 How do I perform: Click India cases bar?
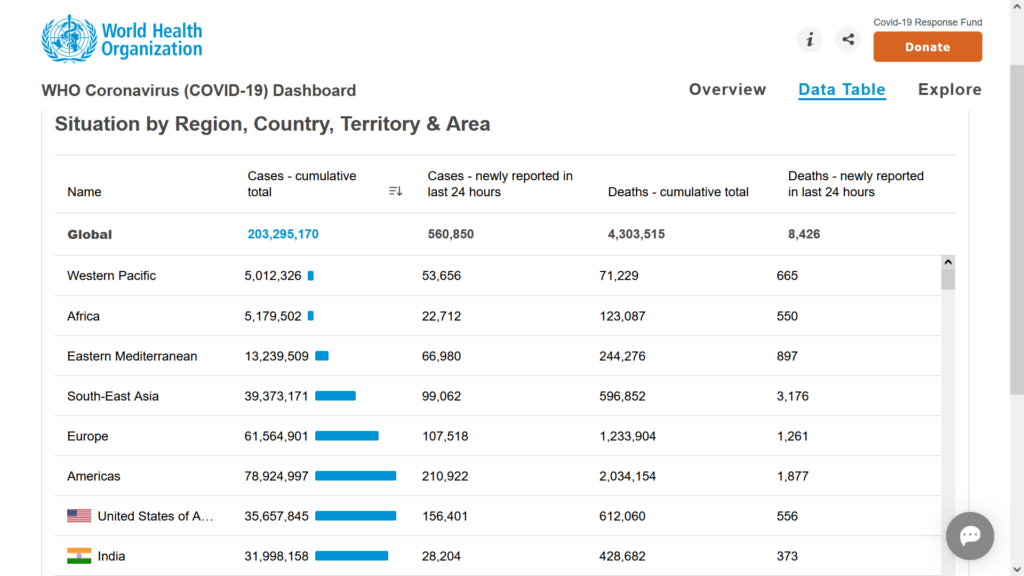[351, 556]
